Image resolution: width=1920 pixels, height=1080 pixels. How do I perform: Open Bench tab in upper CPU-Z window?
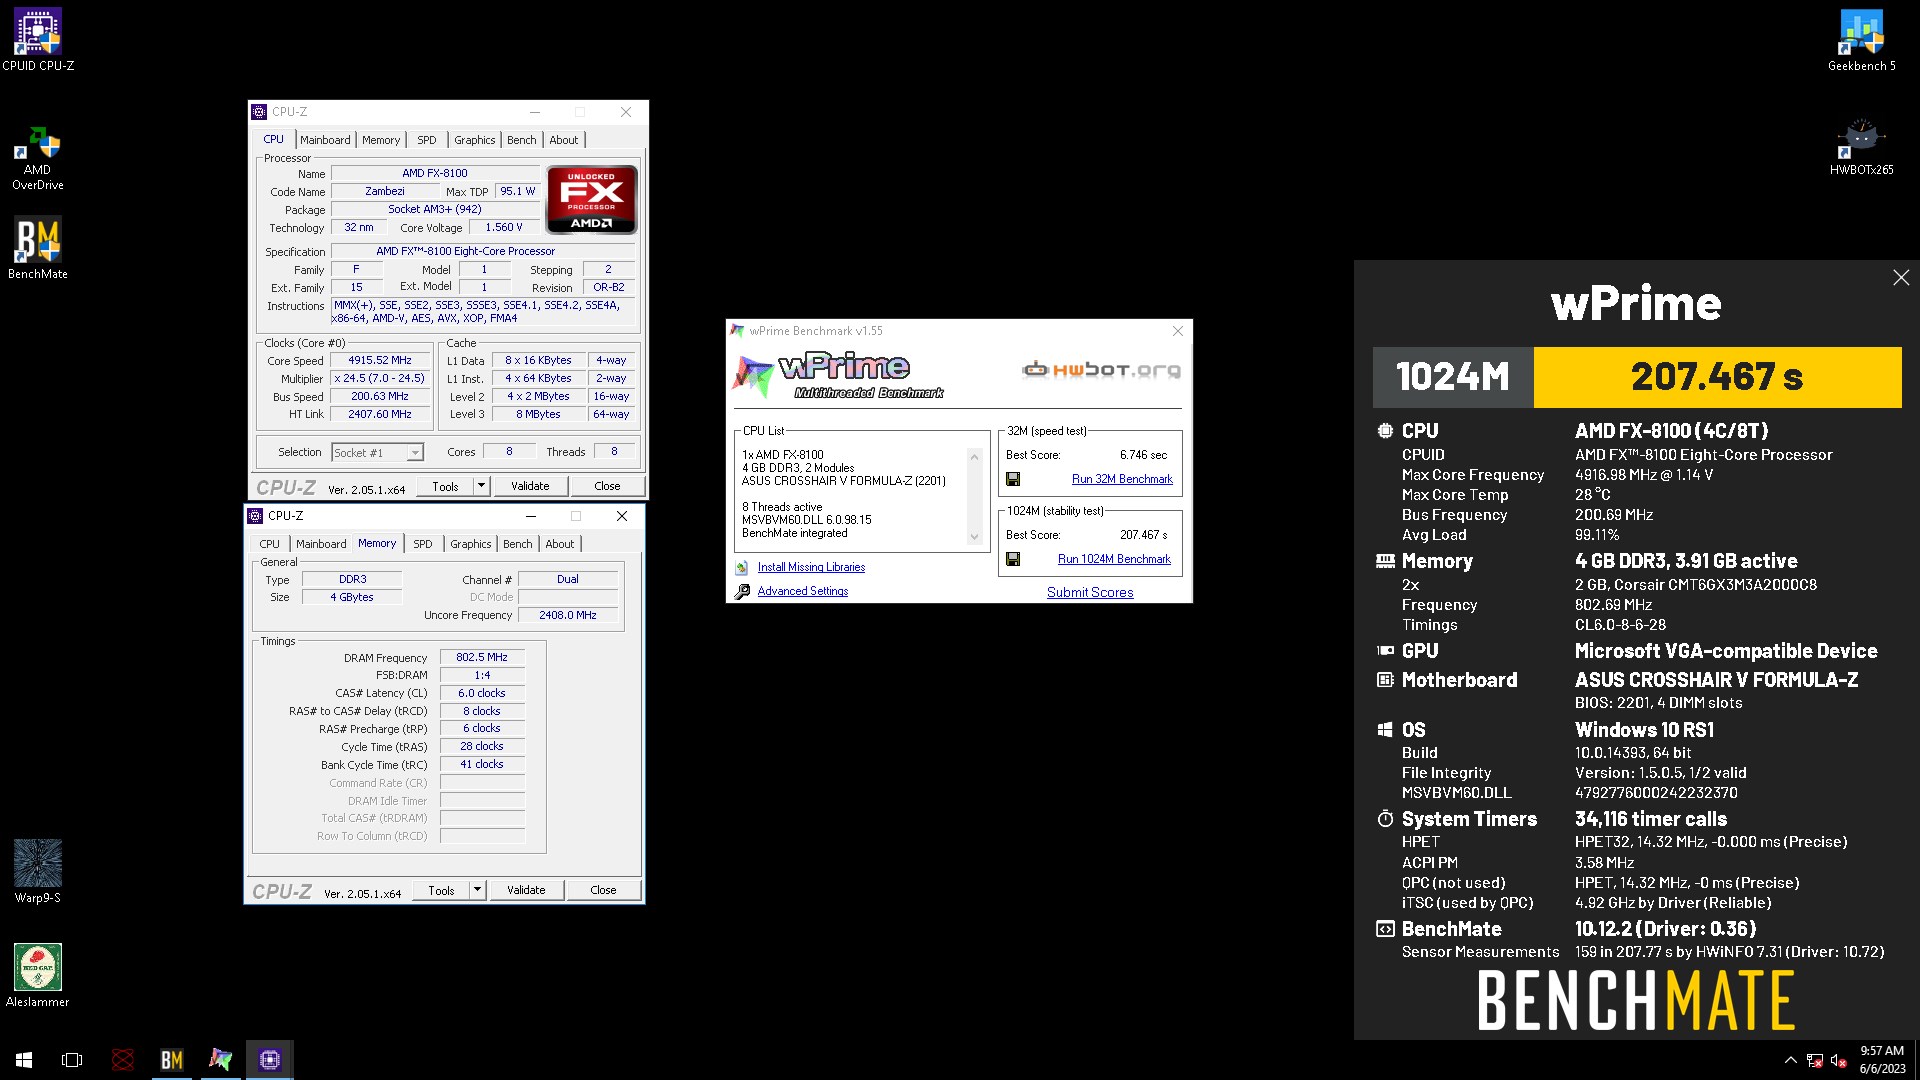coord(521,140)
